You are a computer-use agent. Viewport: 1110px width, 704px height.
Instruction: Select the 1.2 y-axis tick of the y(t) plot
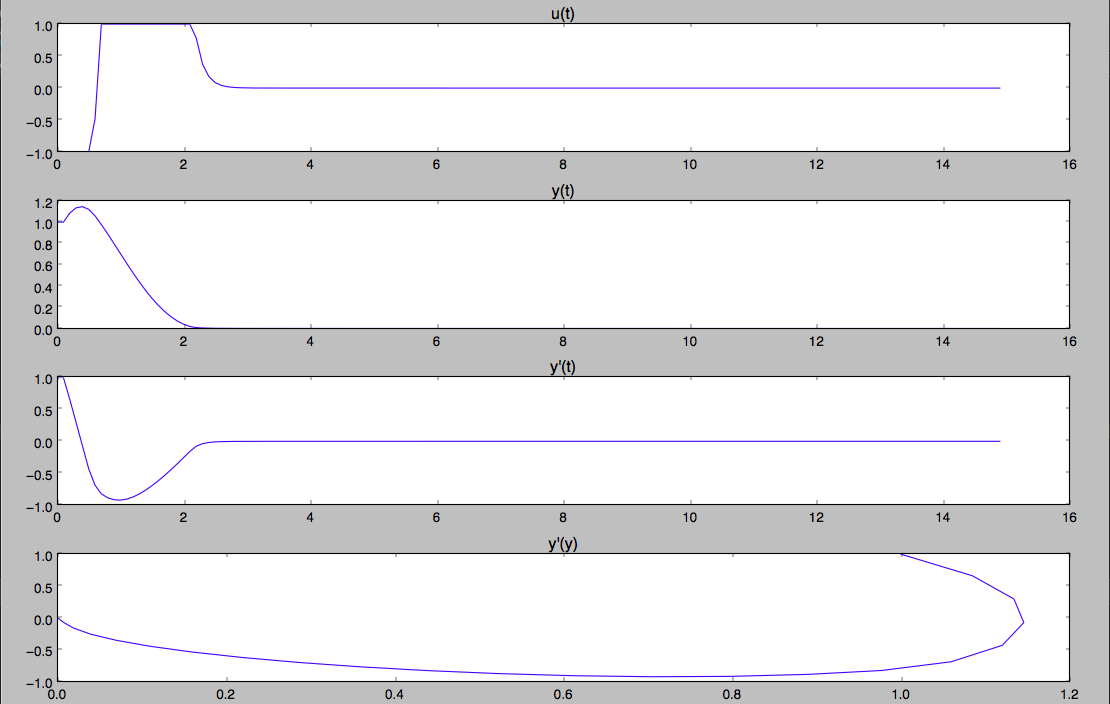pos(43,203)
